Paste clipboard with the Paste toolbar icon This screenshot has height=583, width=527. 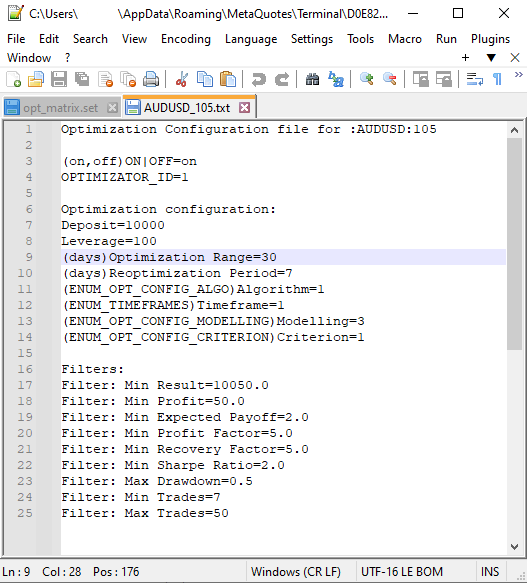click(228, 79)
